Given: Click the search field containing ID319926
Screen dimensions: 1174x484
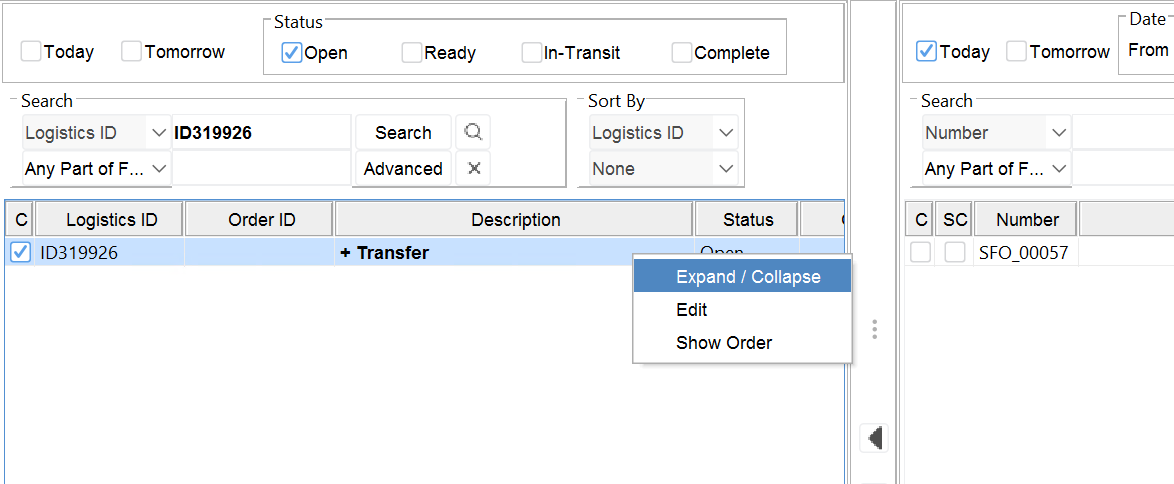Looking at the screenshot, I should [262, 133].
